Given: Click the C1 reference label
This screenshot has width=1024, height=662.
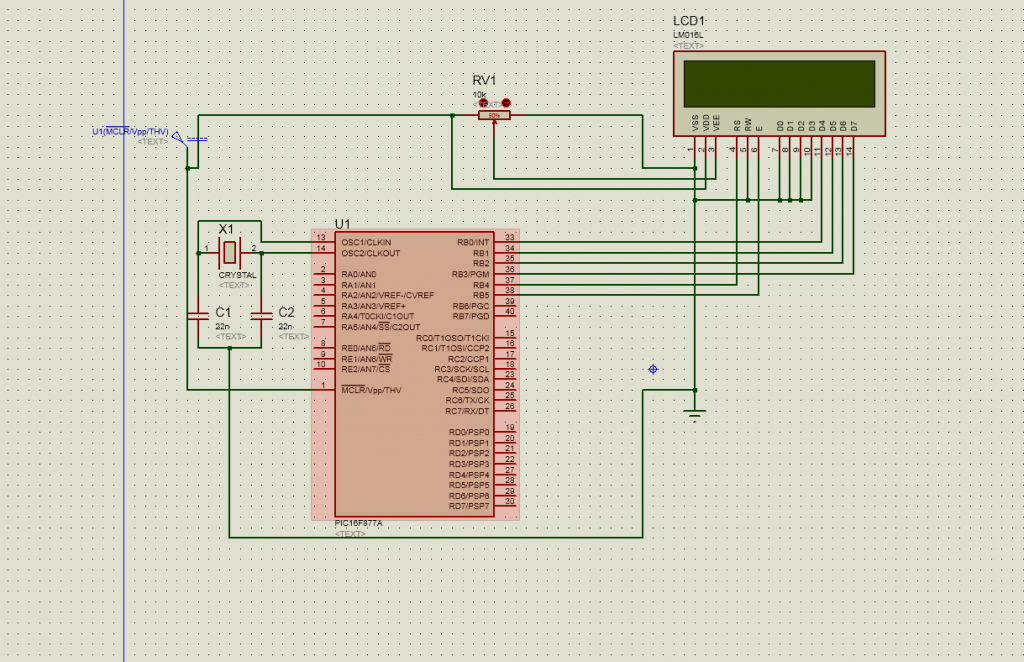Looking at the screenshot, I should coord(223,312).
